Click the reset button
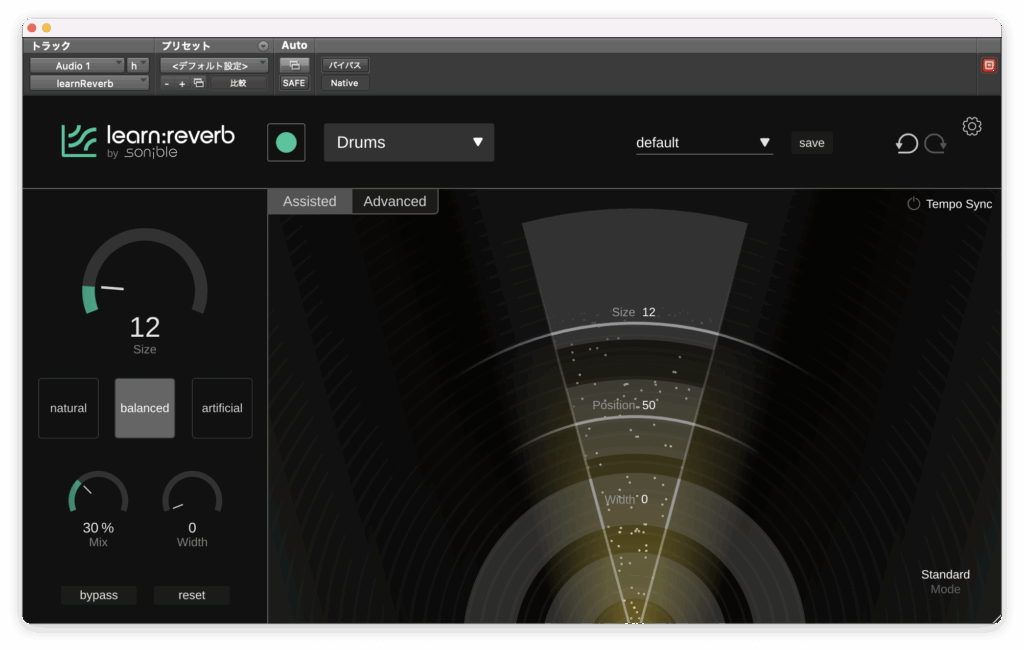Image resolution: width=1024 pixels, height=650 pixels. [x=191, y=595]
